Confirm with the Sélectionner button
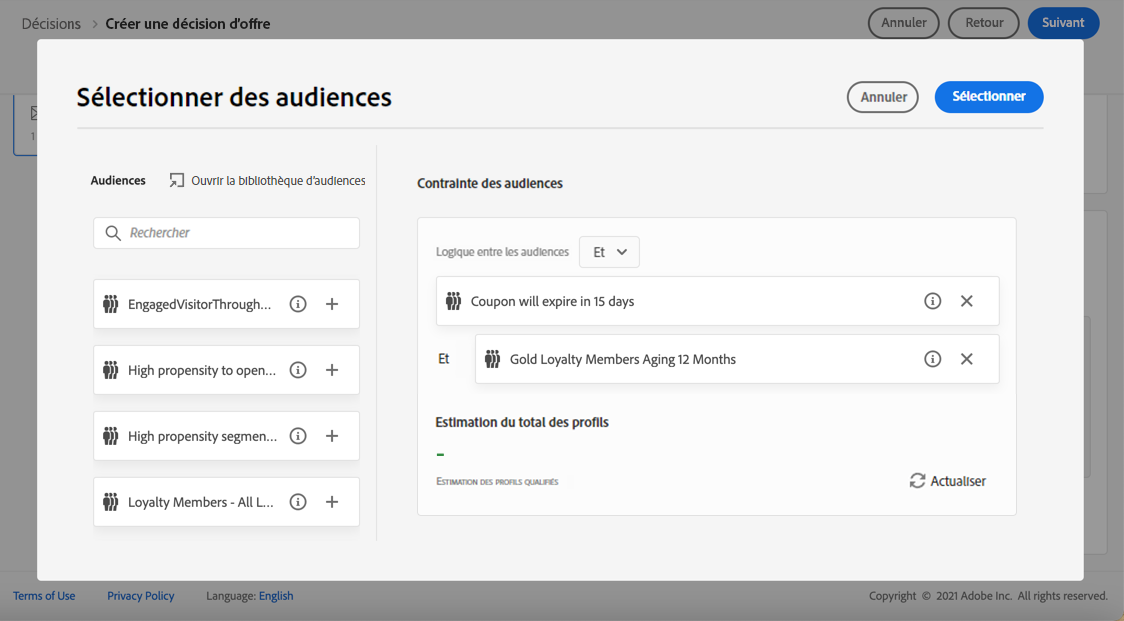This screenshot has height=621, width=1124. tap(988, 97)
